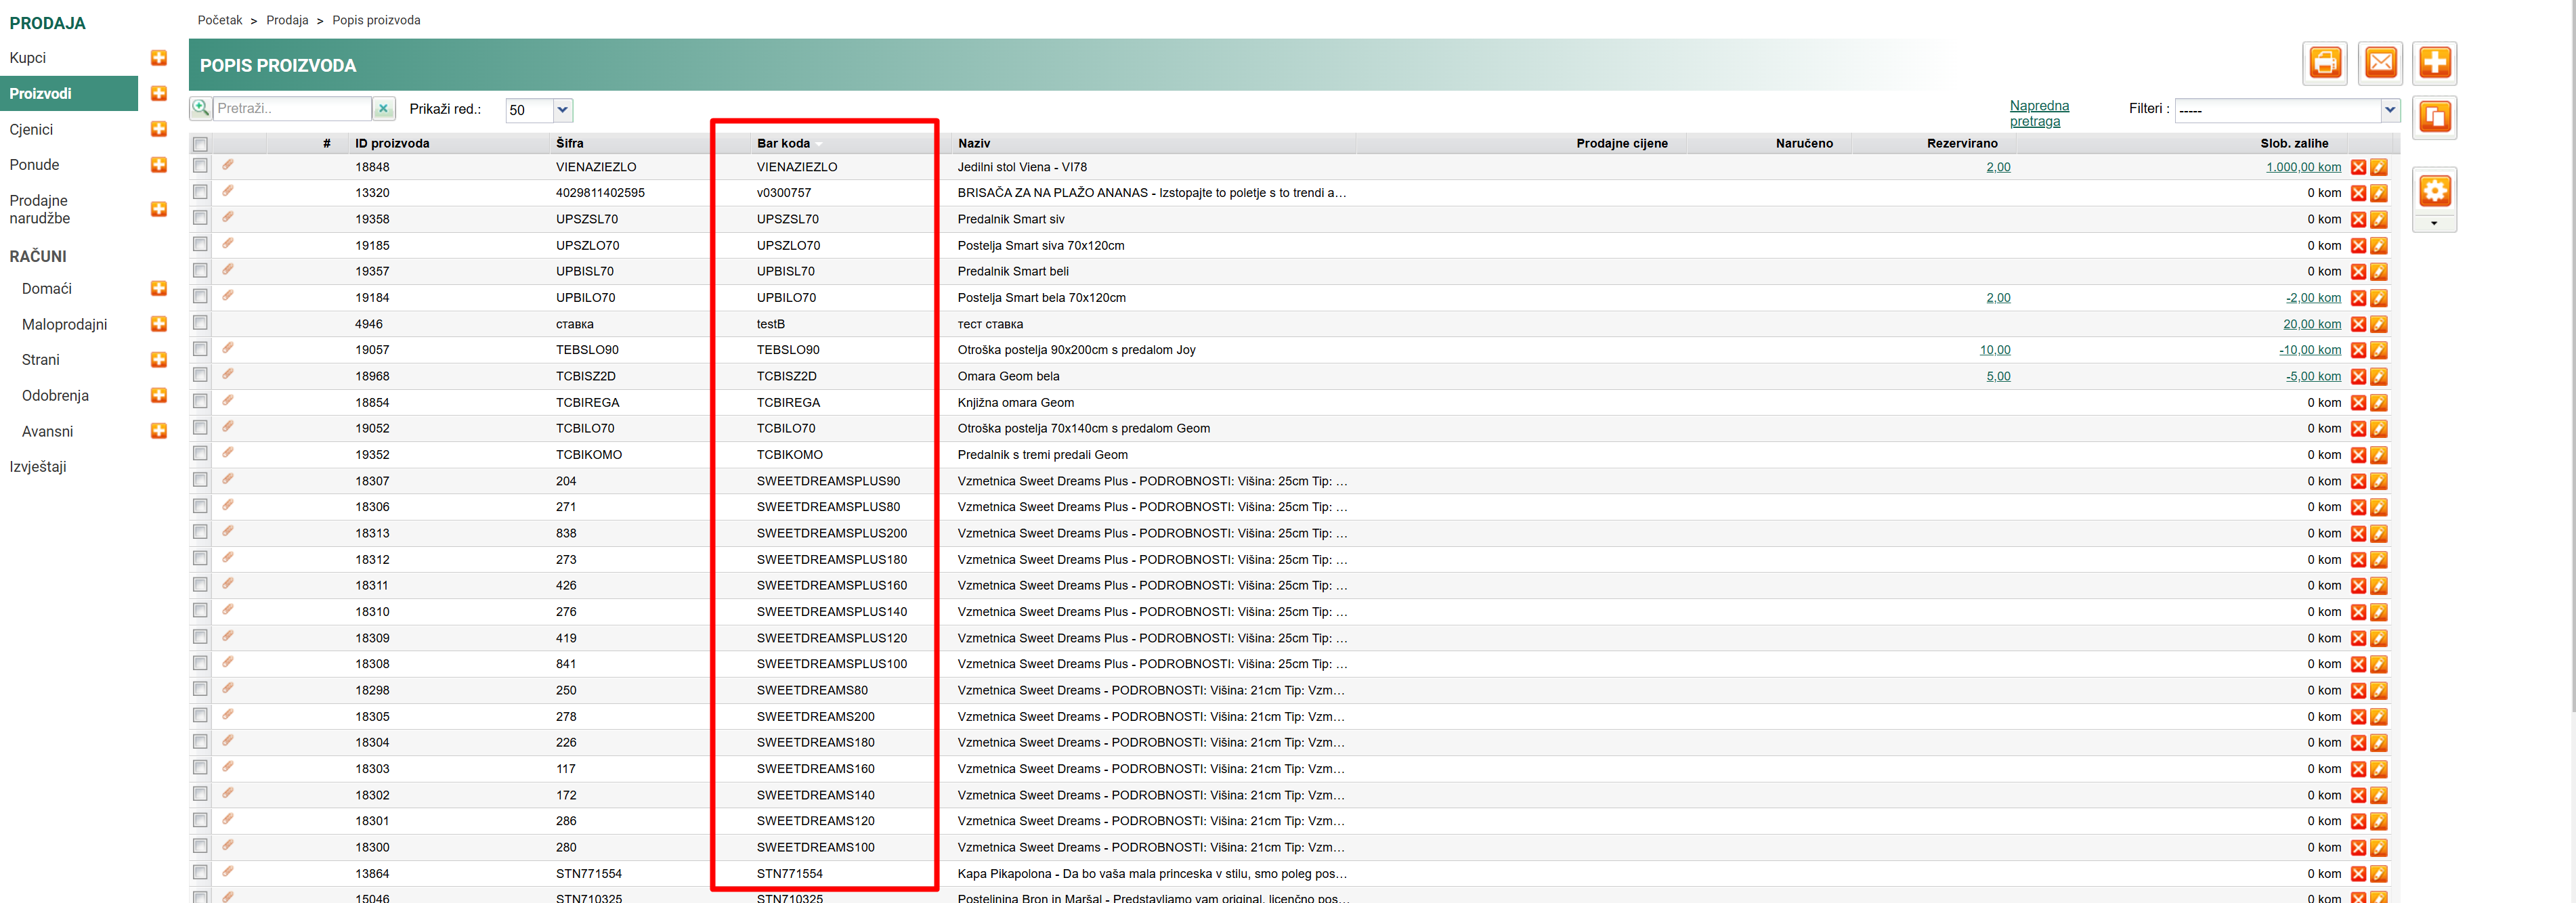
Task: Clear the search field with X icon
Action: click(383, 109)
